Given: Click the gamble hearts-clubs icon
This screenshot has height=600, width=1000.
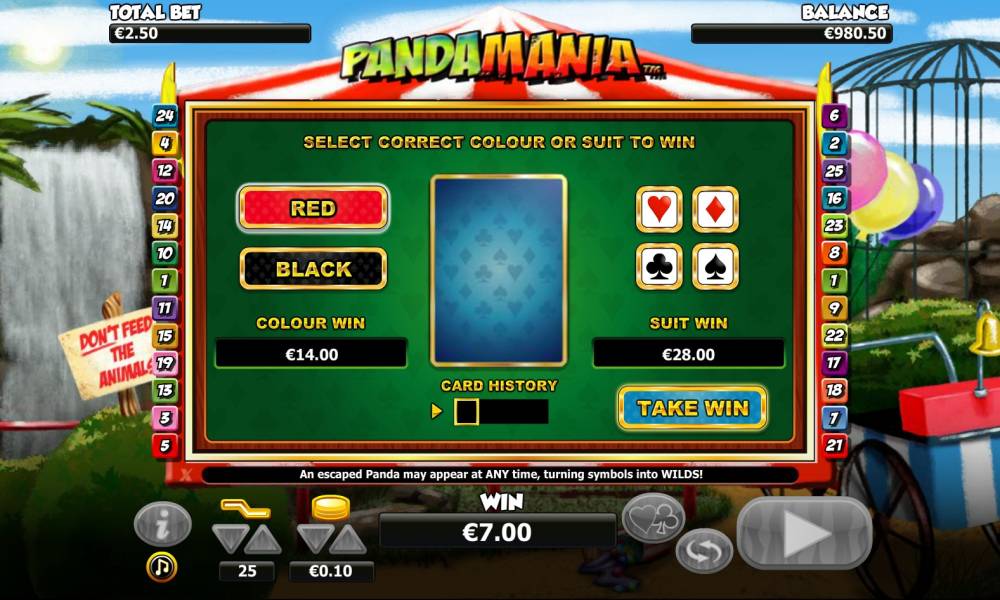Looking at the screenshot, I should point(653,518).
